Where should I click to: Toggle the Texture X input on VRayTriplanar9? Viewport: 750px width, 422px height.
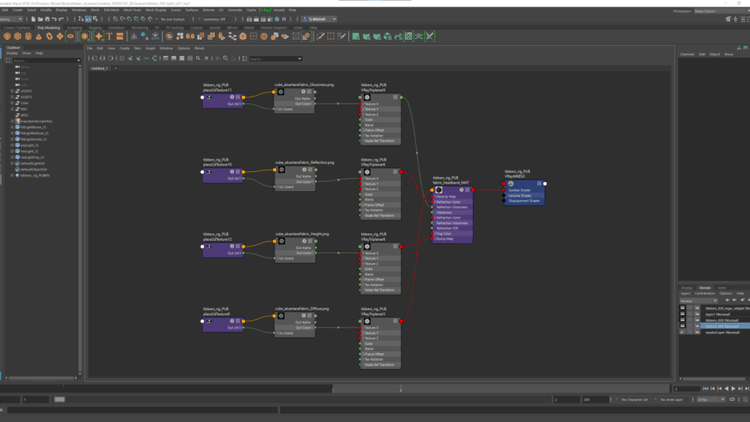[x=360, y=104]
